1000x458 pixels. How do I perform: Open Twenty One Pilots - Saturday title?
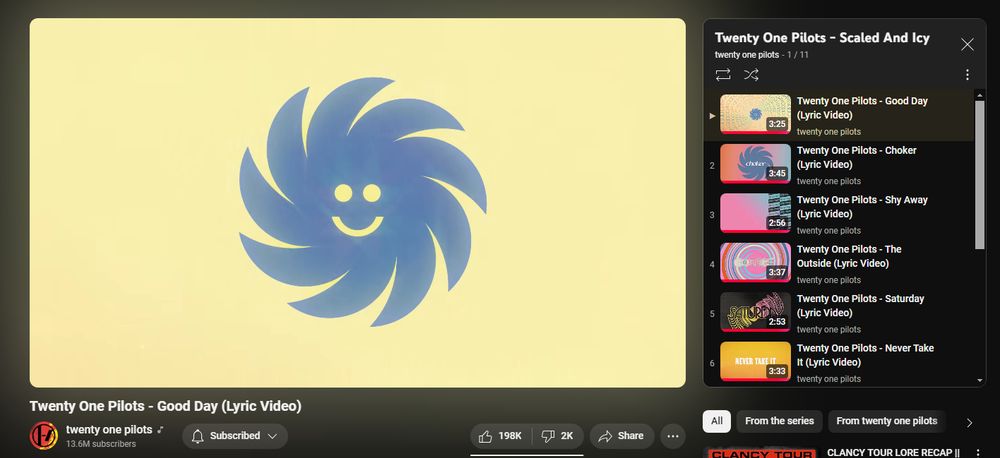point(860,306)
